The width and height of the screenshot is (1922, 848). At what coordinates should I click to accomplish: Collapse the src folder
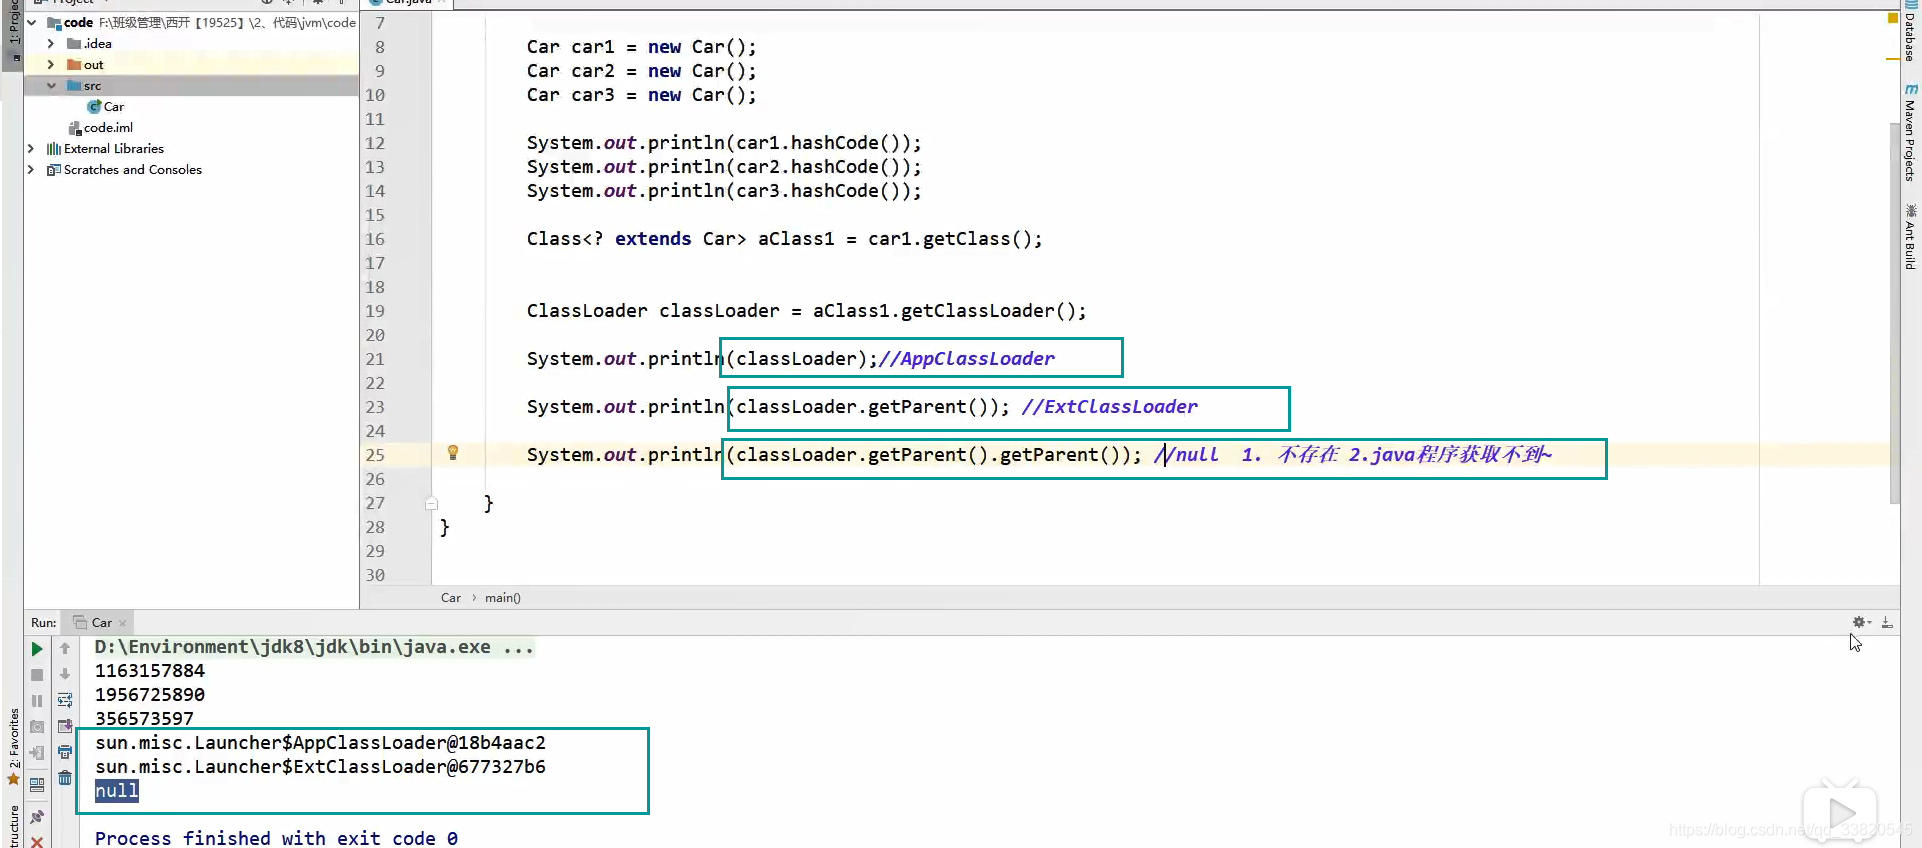[x=51, y=85]
